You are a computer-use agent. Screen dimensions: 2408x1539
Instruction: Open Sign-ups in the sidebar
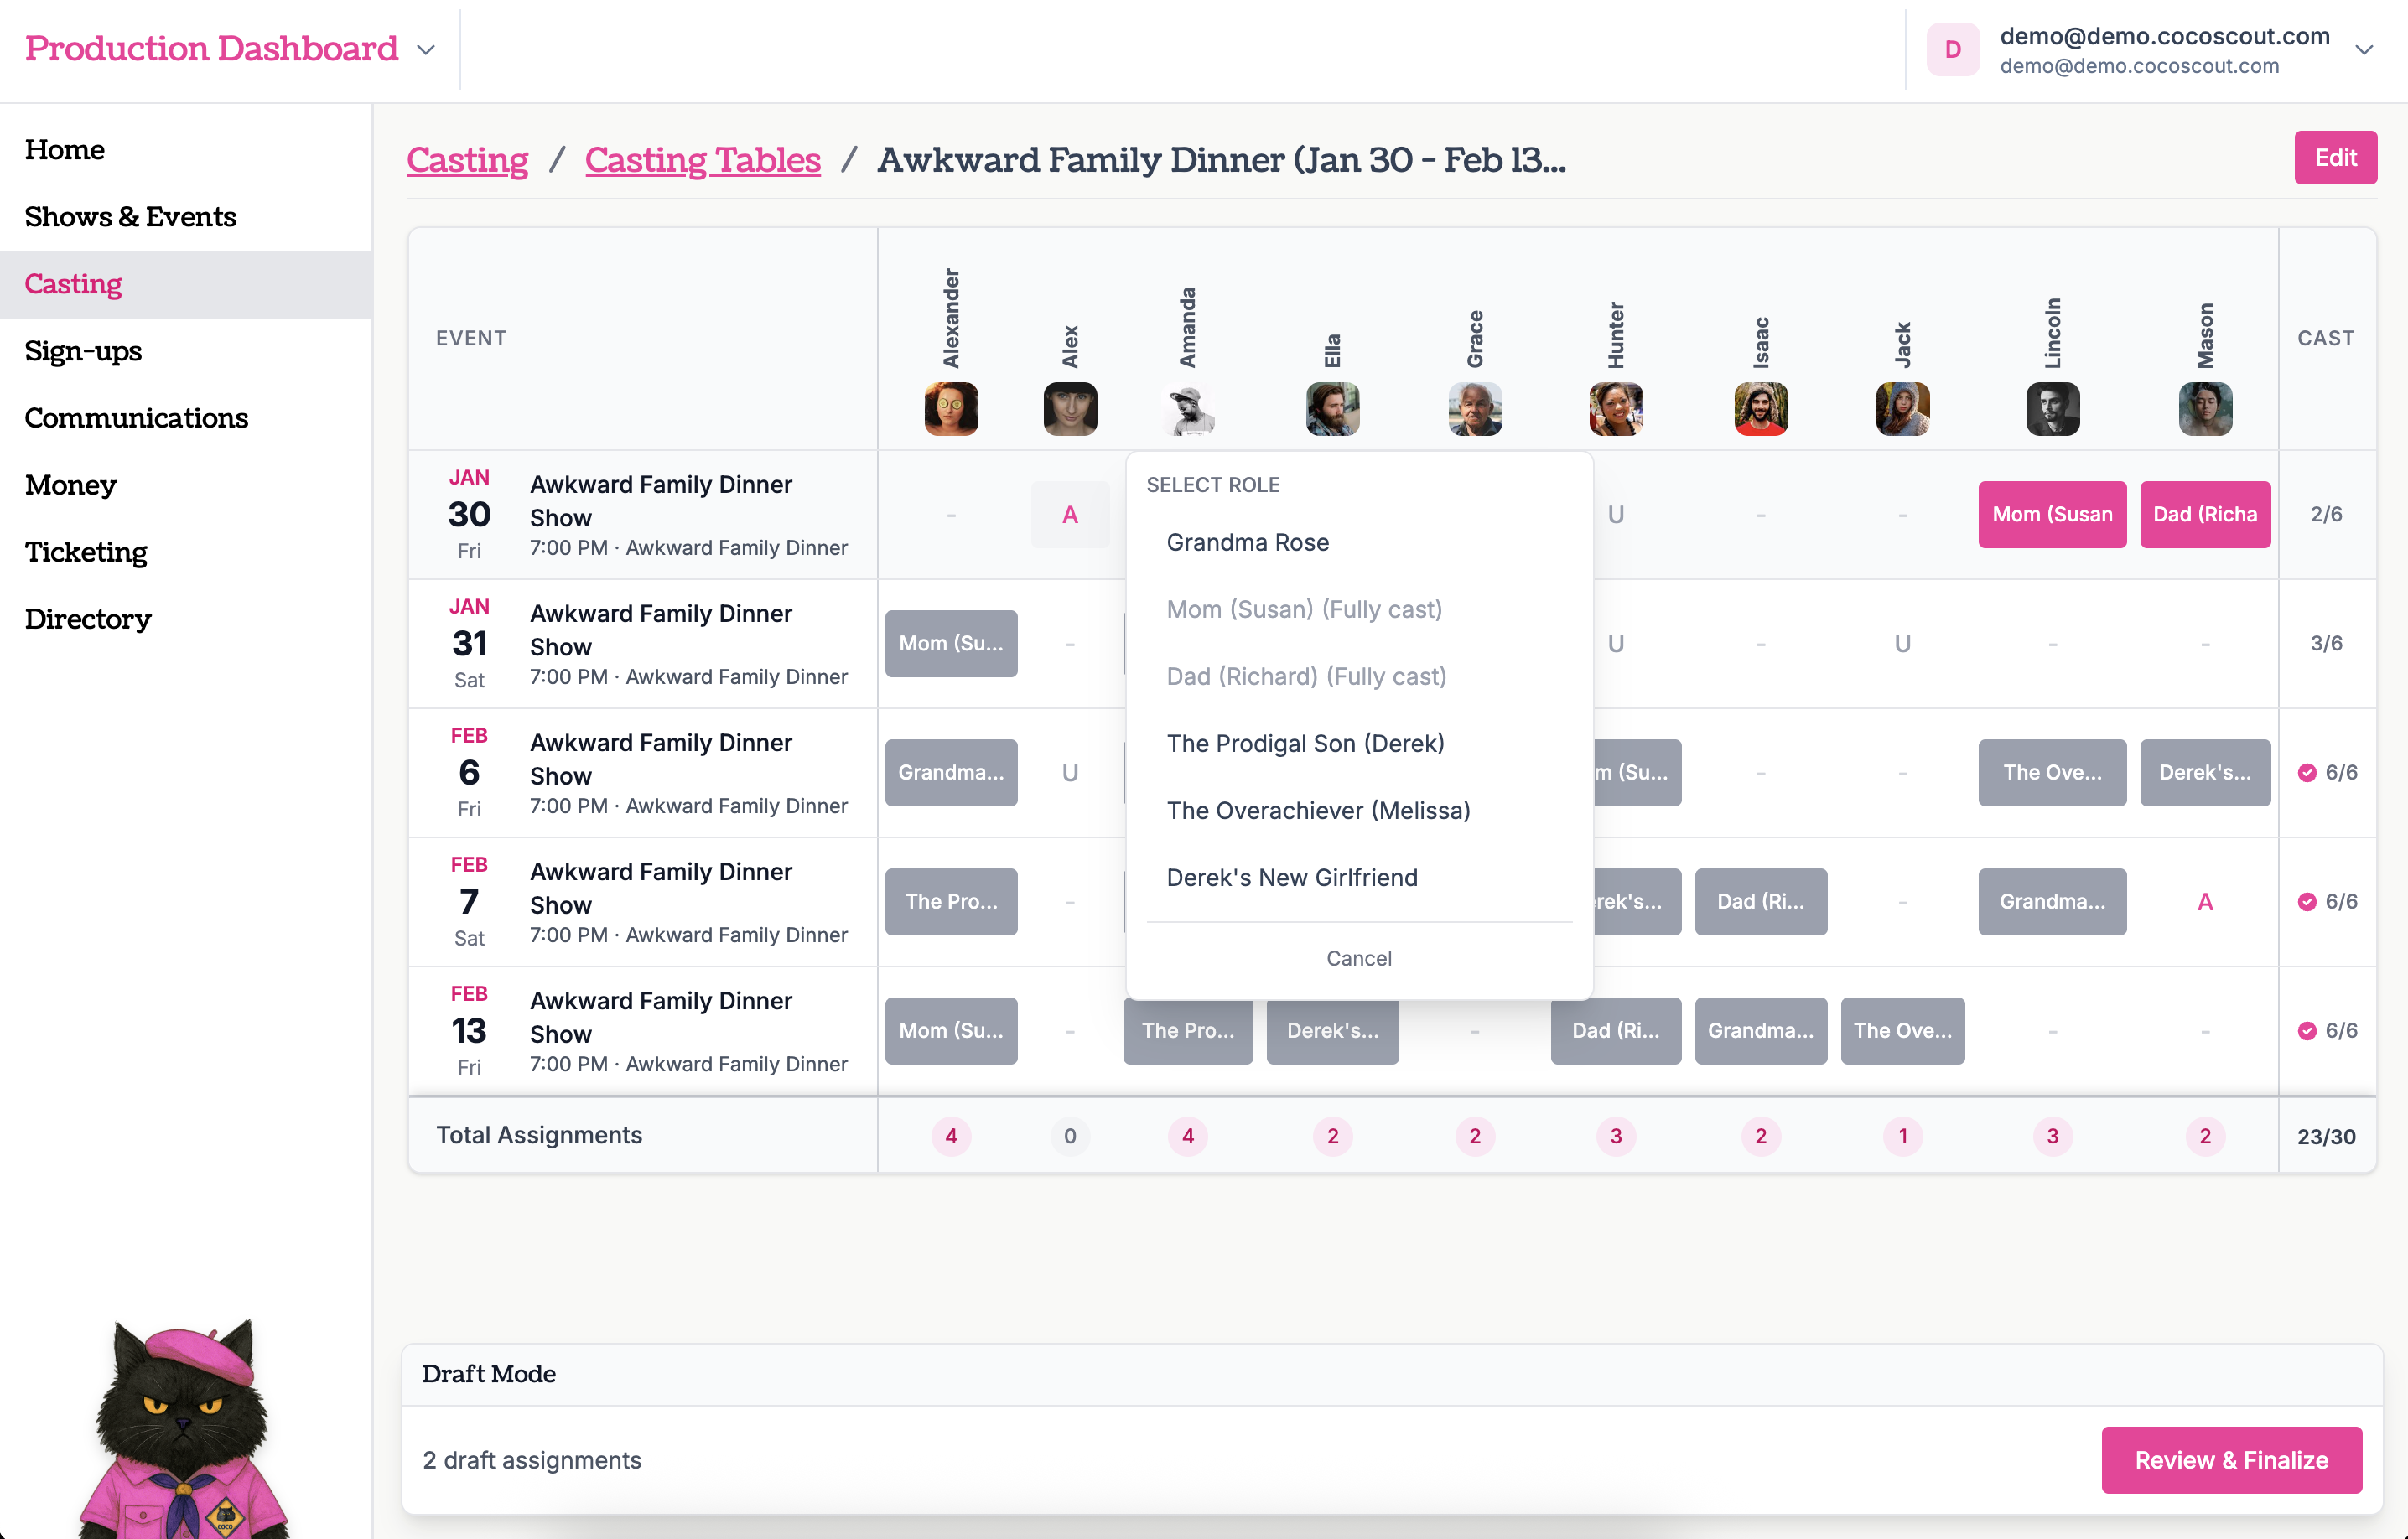tap(83, 351)
